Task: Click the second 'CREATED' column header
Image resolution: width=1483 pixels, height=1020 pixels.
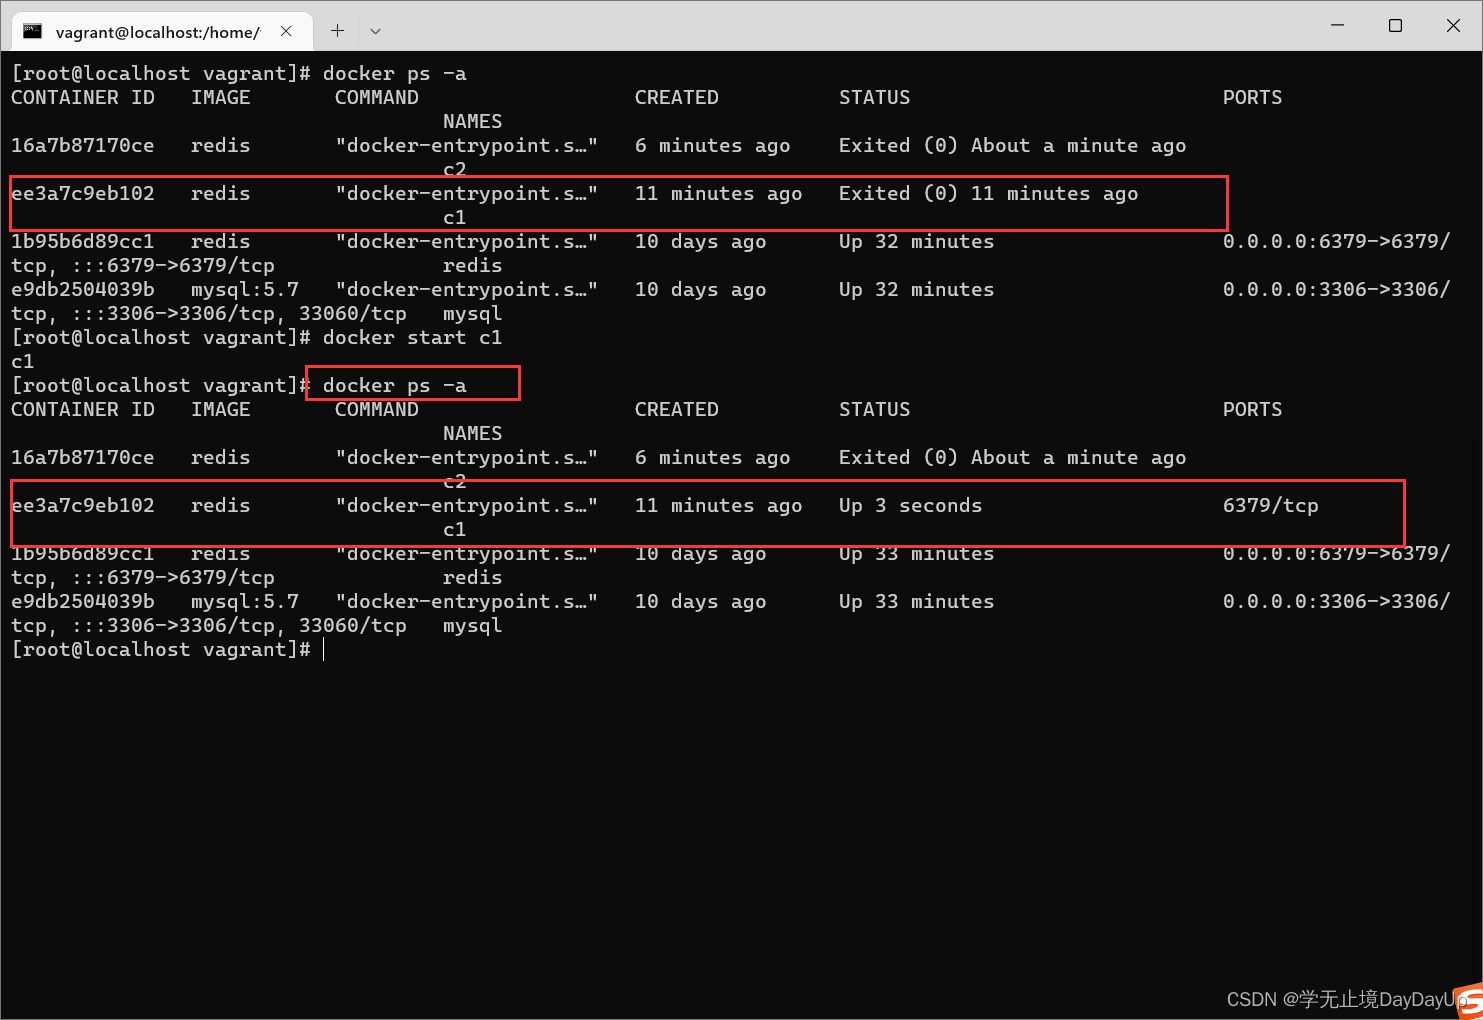Action: [676, 410]
